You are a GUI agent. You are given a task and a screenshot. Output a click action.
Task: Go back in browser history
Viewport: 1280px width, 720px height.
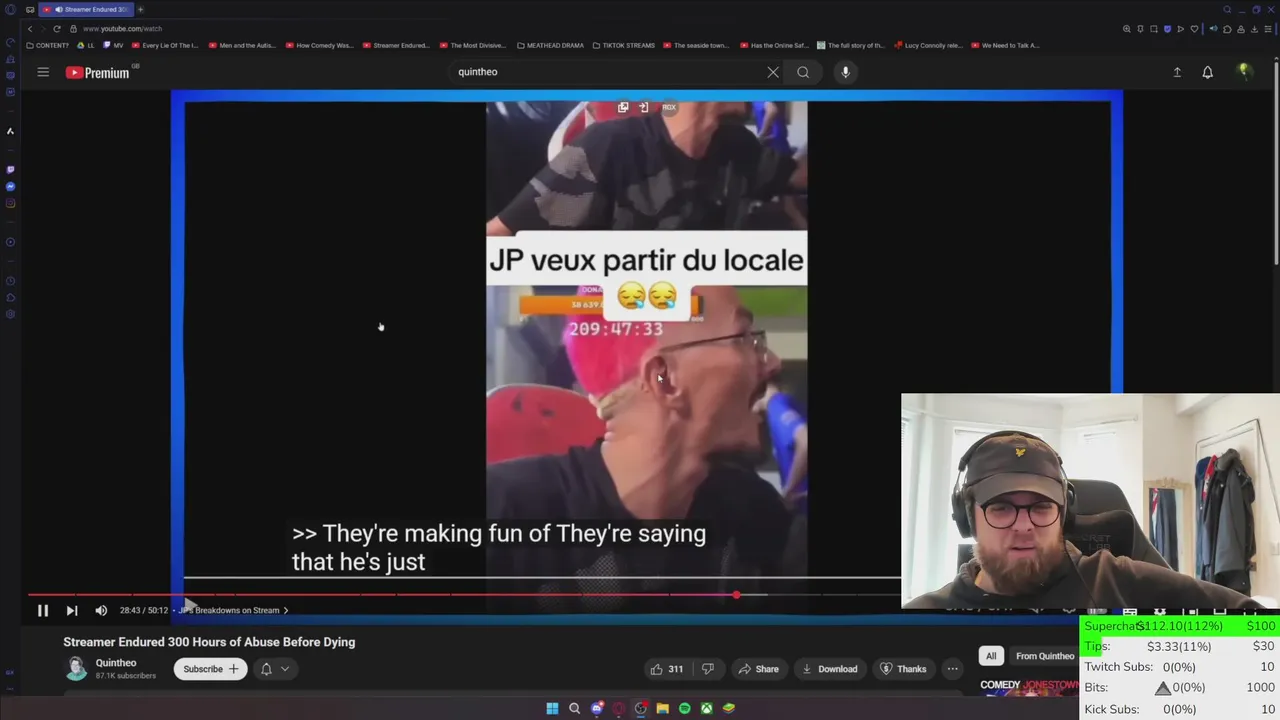click(29, 29)
